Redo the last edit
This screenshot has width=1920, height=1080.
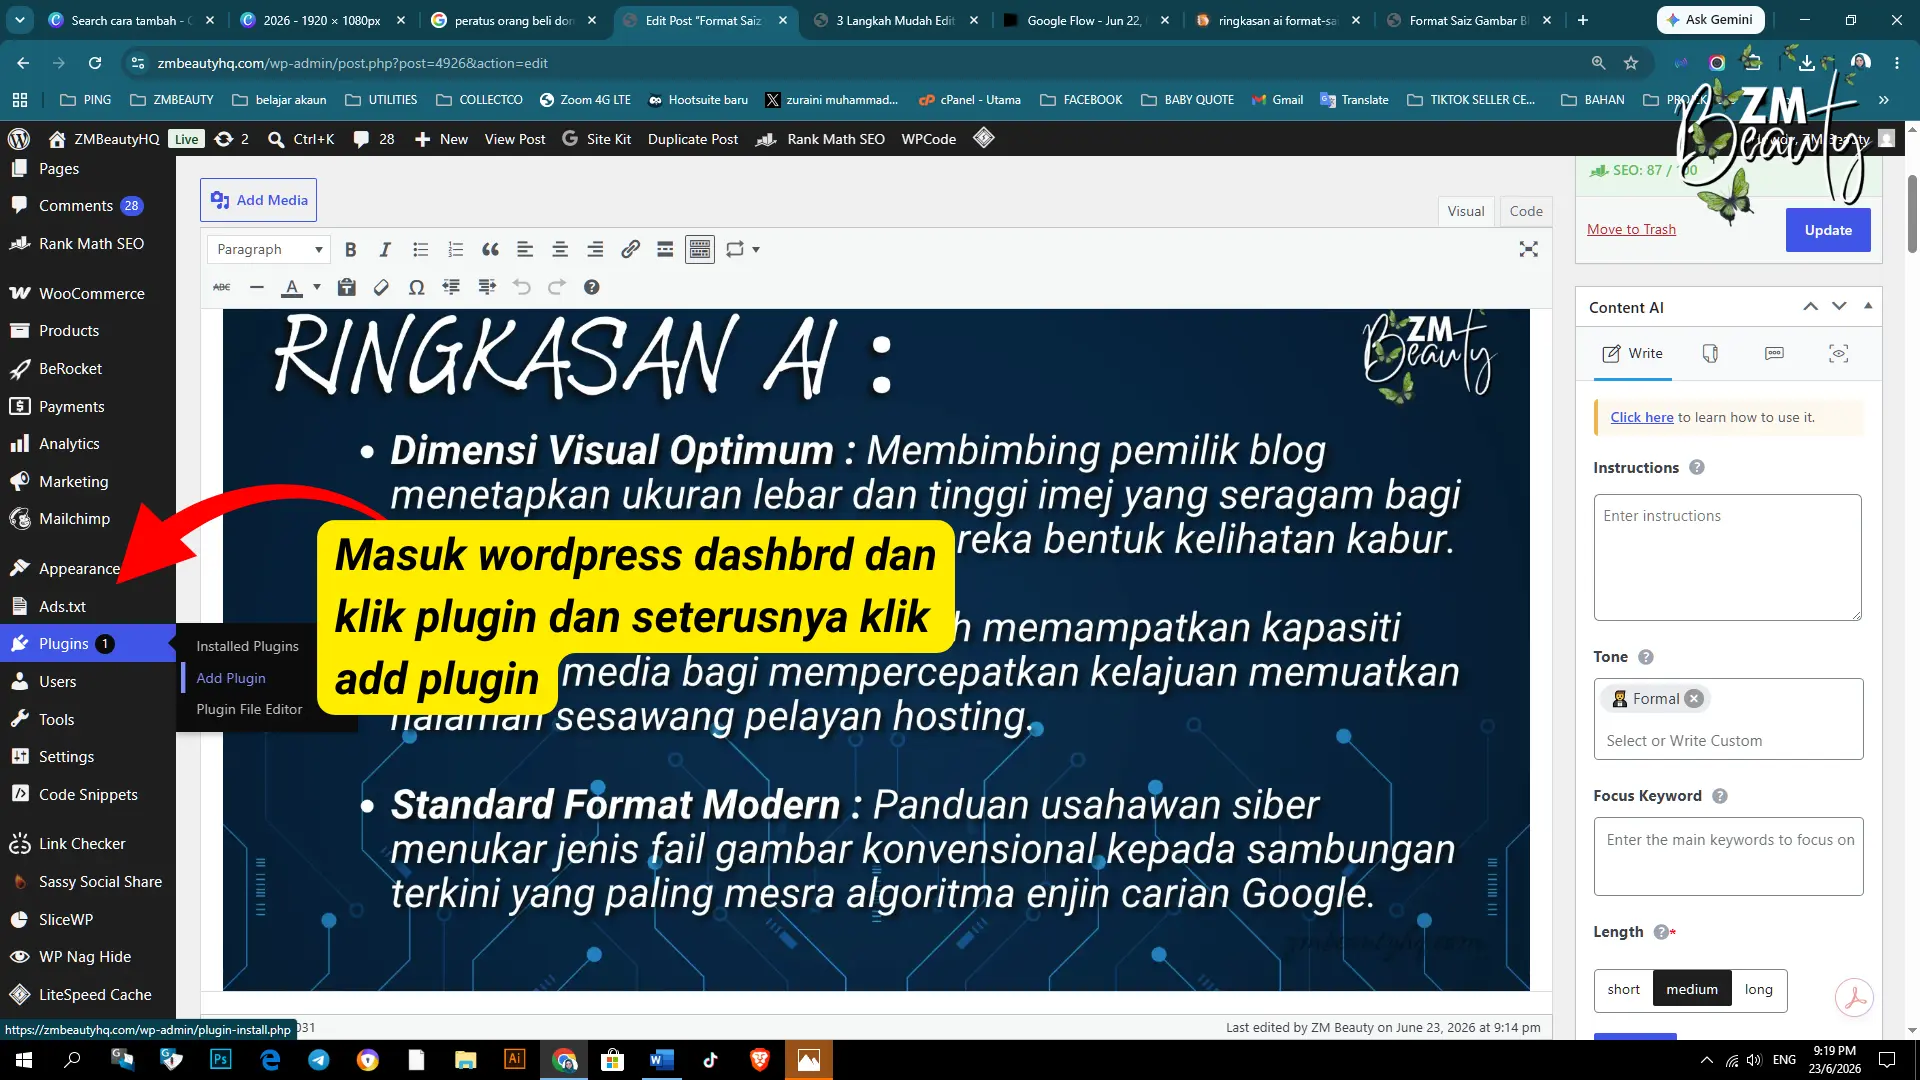point(557,288)
